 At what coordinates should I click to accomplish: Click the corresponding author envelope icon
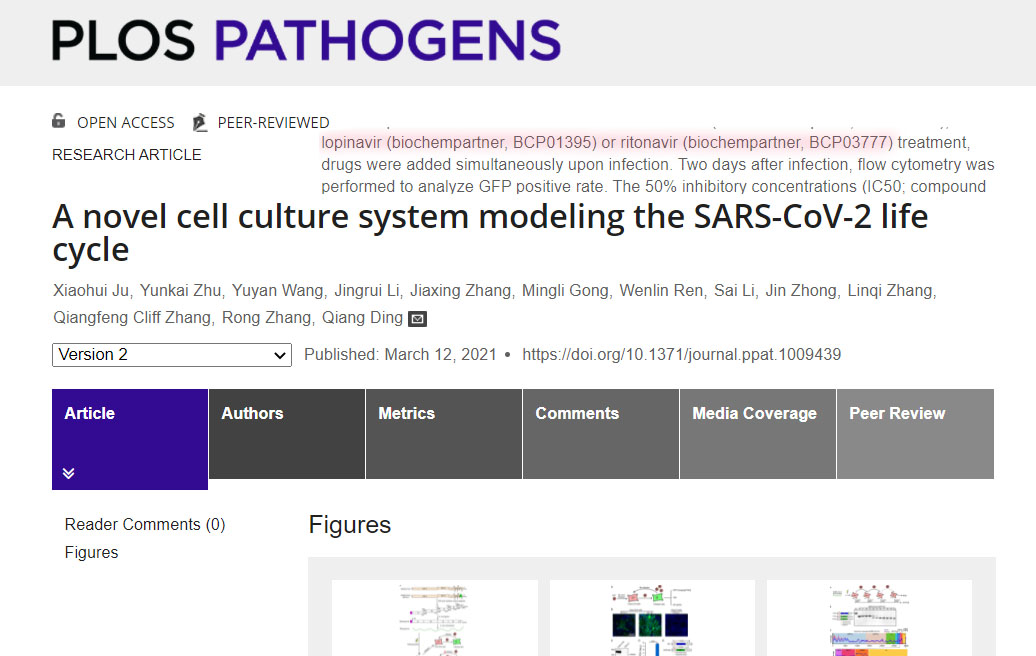[418, 319]
